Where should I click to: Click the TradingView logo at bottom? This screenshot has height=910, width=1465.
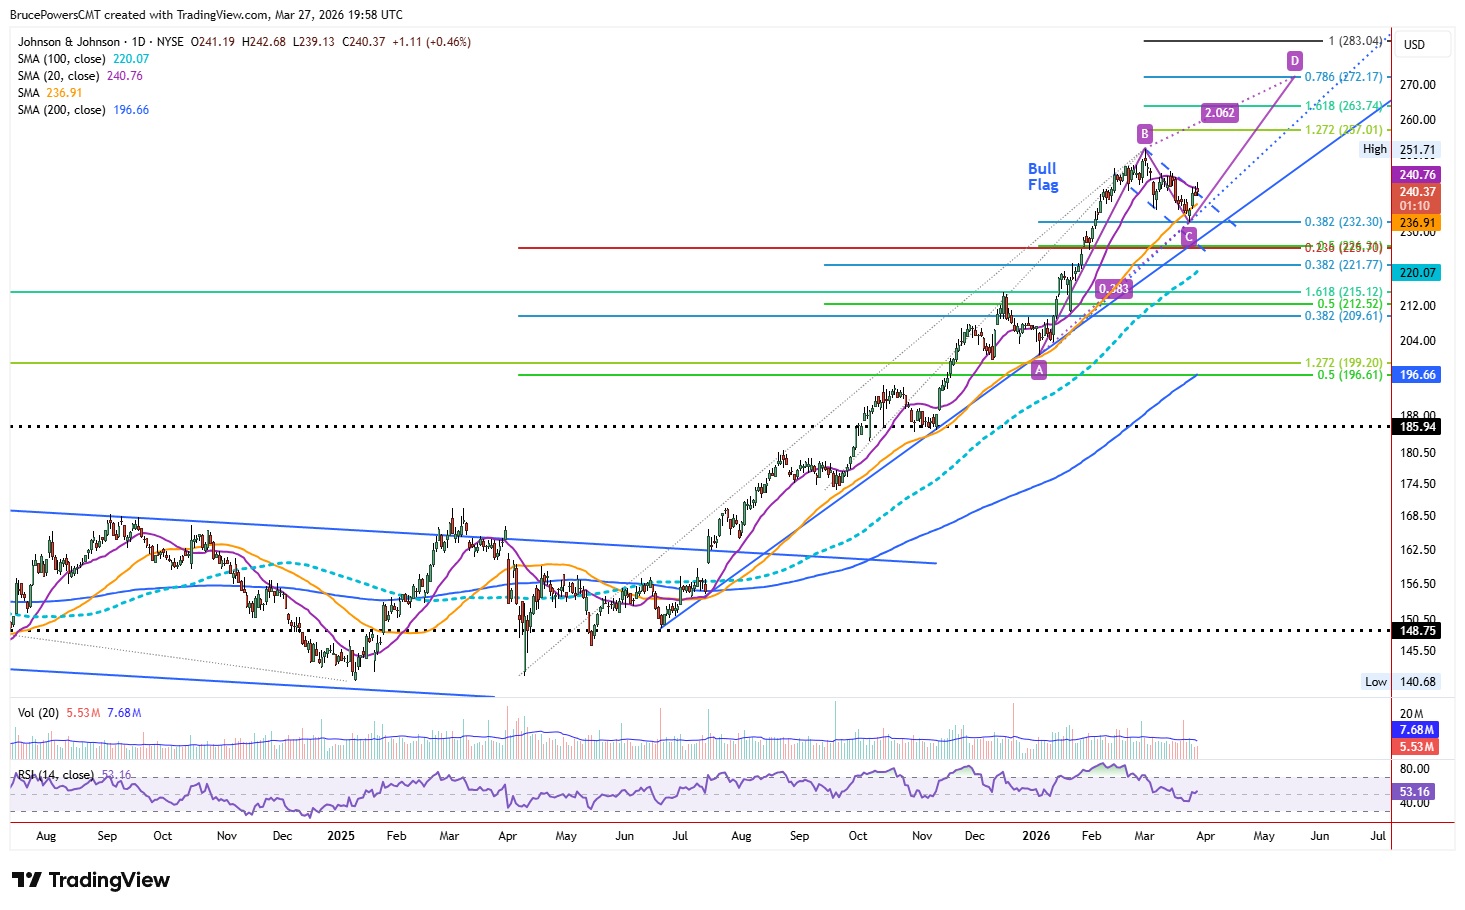tap(91, 880)
